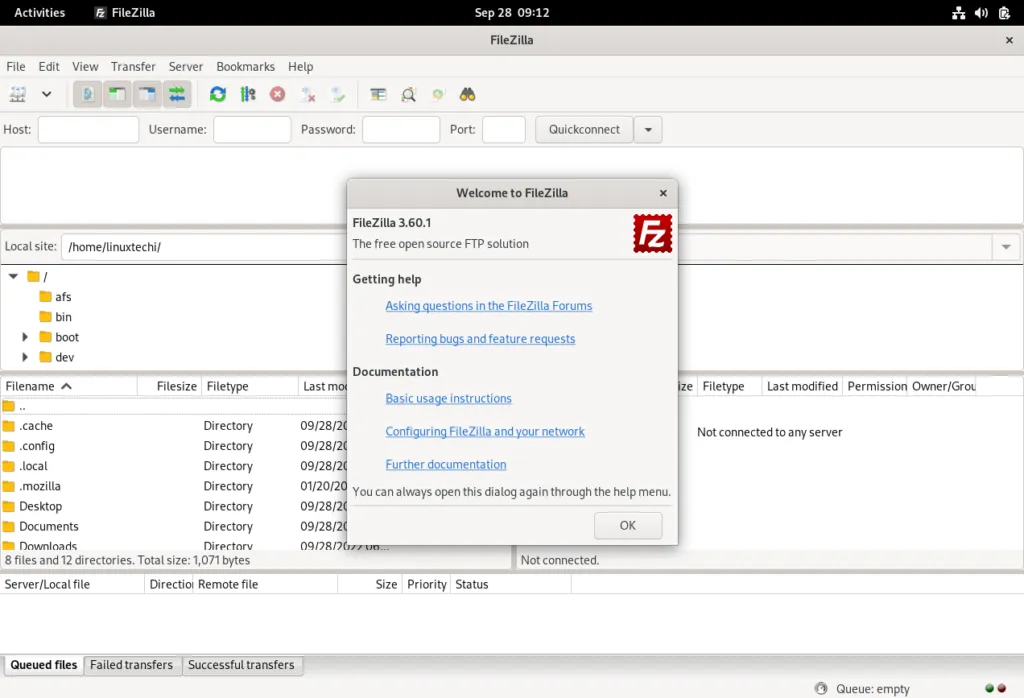1024x698 pixels.
Task: Click the process queue toolbar icon
Action: coord(247,94)
